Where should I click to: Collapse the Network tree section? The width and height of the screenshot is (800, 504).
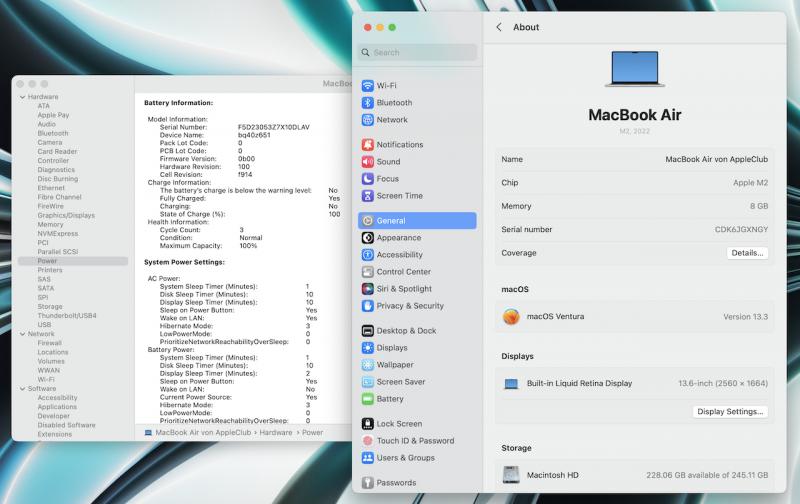tap(23, 334)
